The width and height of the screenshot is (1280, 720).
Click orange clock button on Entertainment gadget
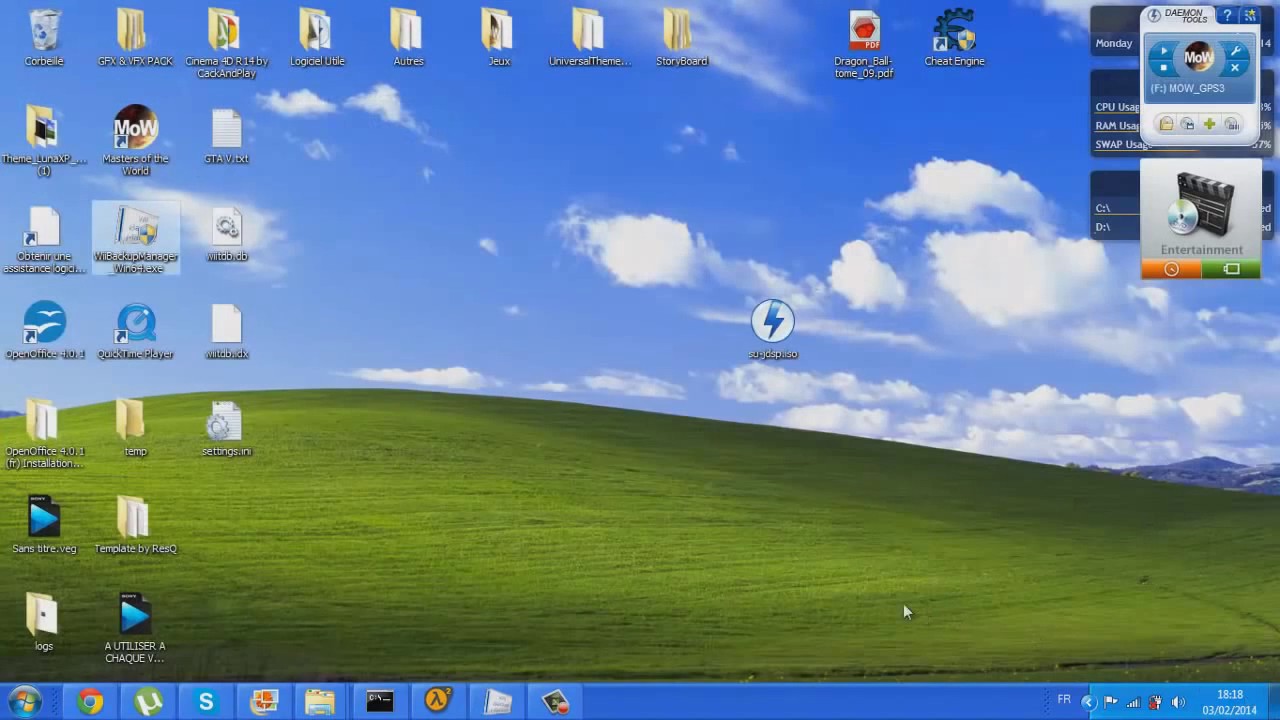pos(1171,269)
